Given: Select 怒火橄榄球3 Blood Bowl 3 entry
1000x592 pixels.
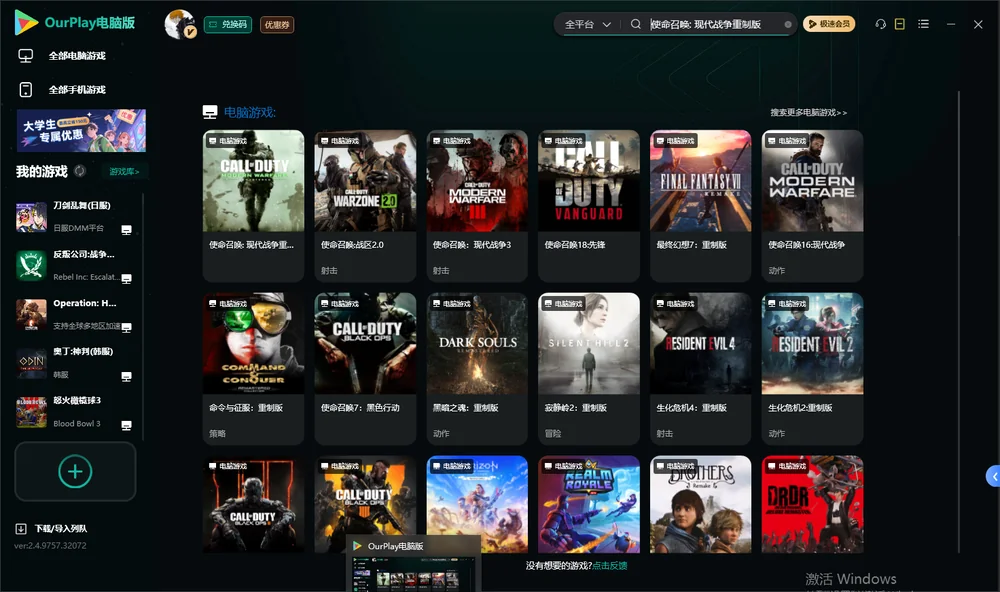Looking at the screenshot, I should pos(75,412).
